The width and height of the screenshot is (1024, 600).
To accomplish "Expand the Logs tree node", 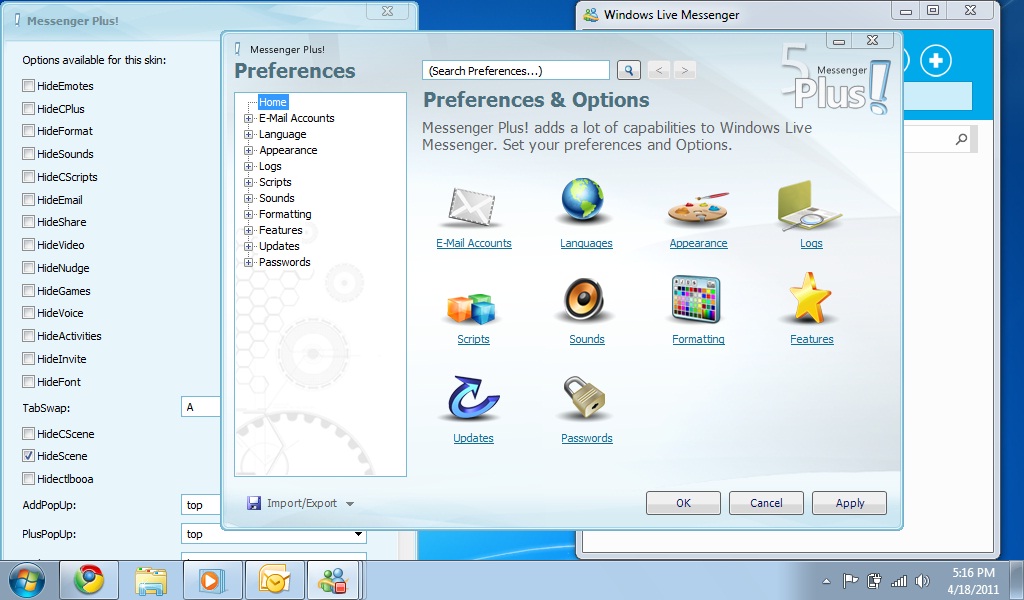I will coord(248,166).
